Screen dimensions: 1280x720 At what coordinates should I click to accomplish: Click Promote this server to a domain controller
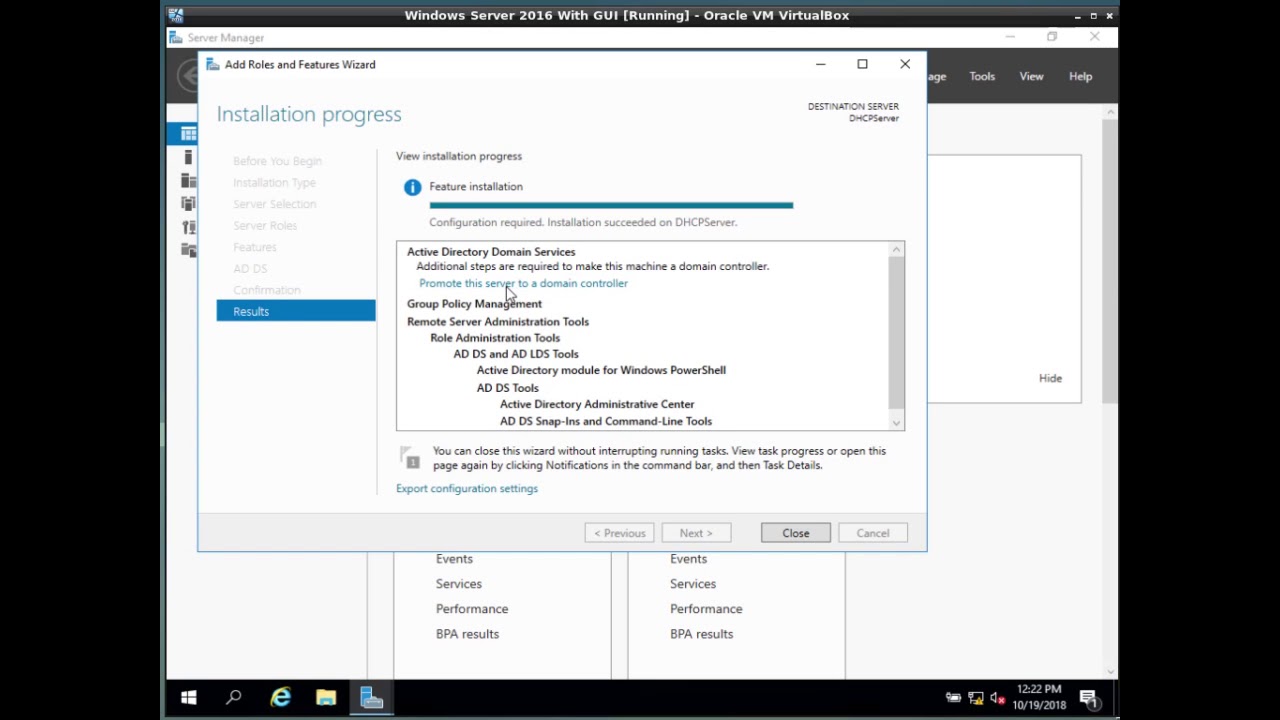[523, 283]
